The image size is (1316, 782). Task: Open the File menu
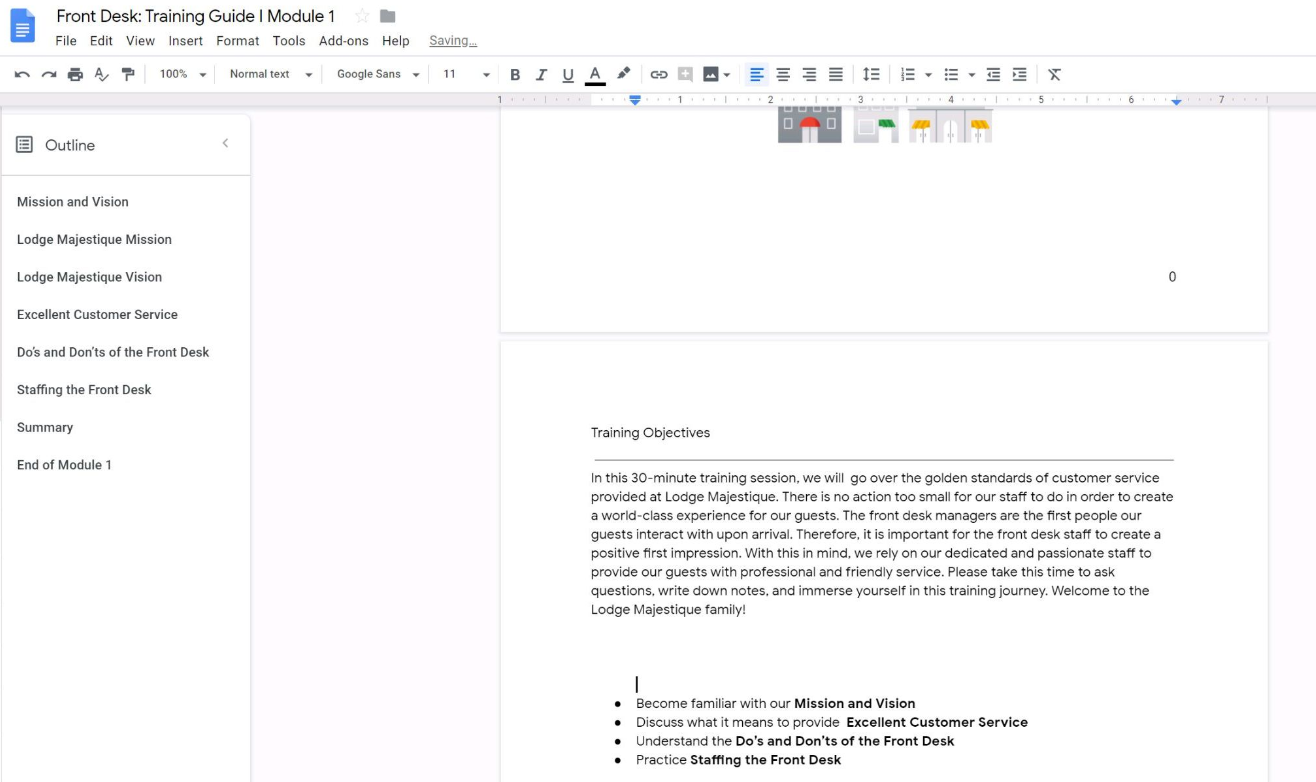pyautogui.click(x=66, y=41)
